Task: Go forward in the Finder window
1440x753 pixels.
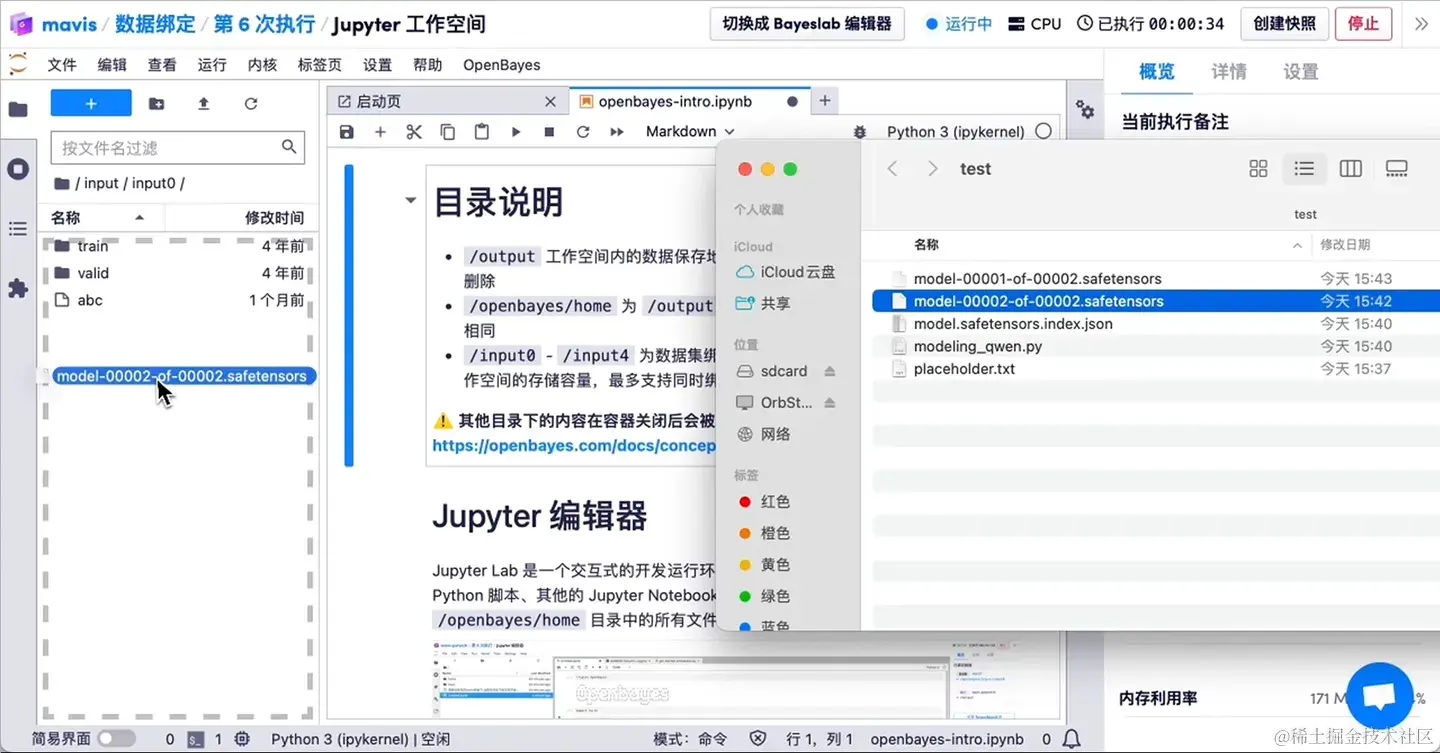Action: click(932, 169)
